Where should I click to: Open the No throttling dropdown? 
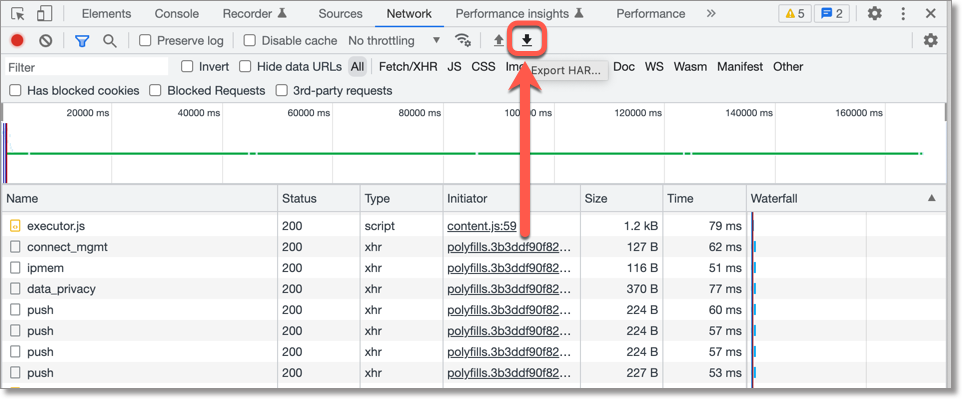[394, 41]
